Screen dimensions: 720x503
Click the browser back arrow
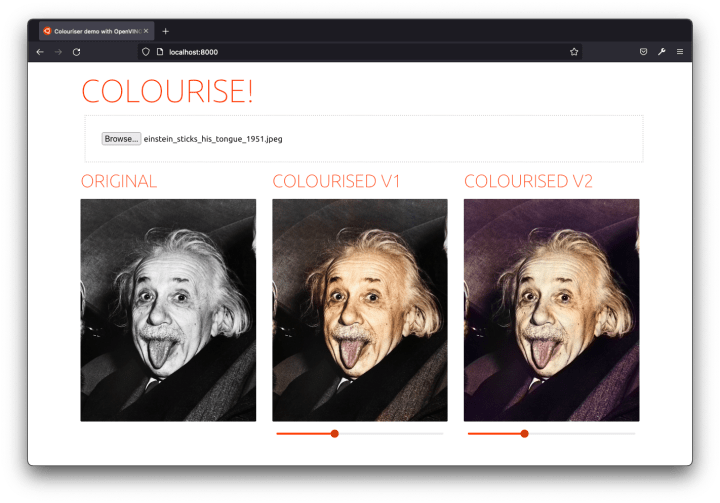[x=40, y=51]
